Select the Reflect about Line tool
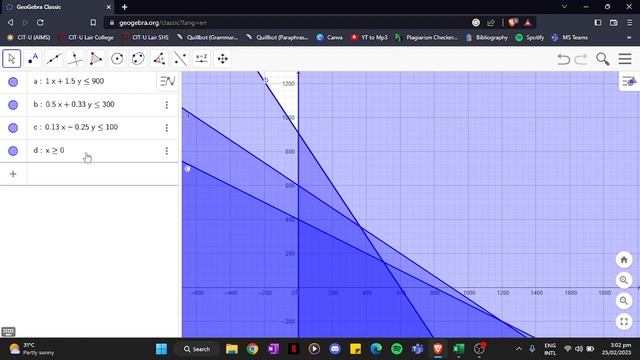 [180, 59]
